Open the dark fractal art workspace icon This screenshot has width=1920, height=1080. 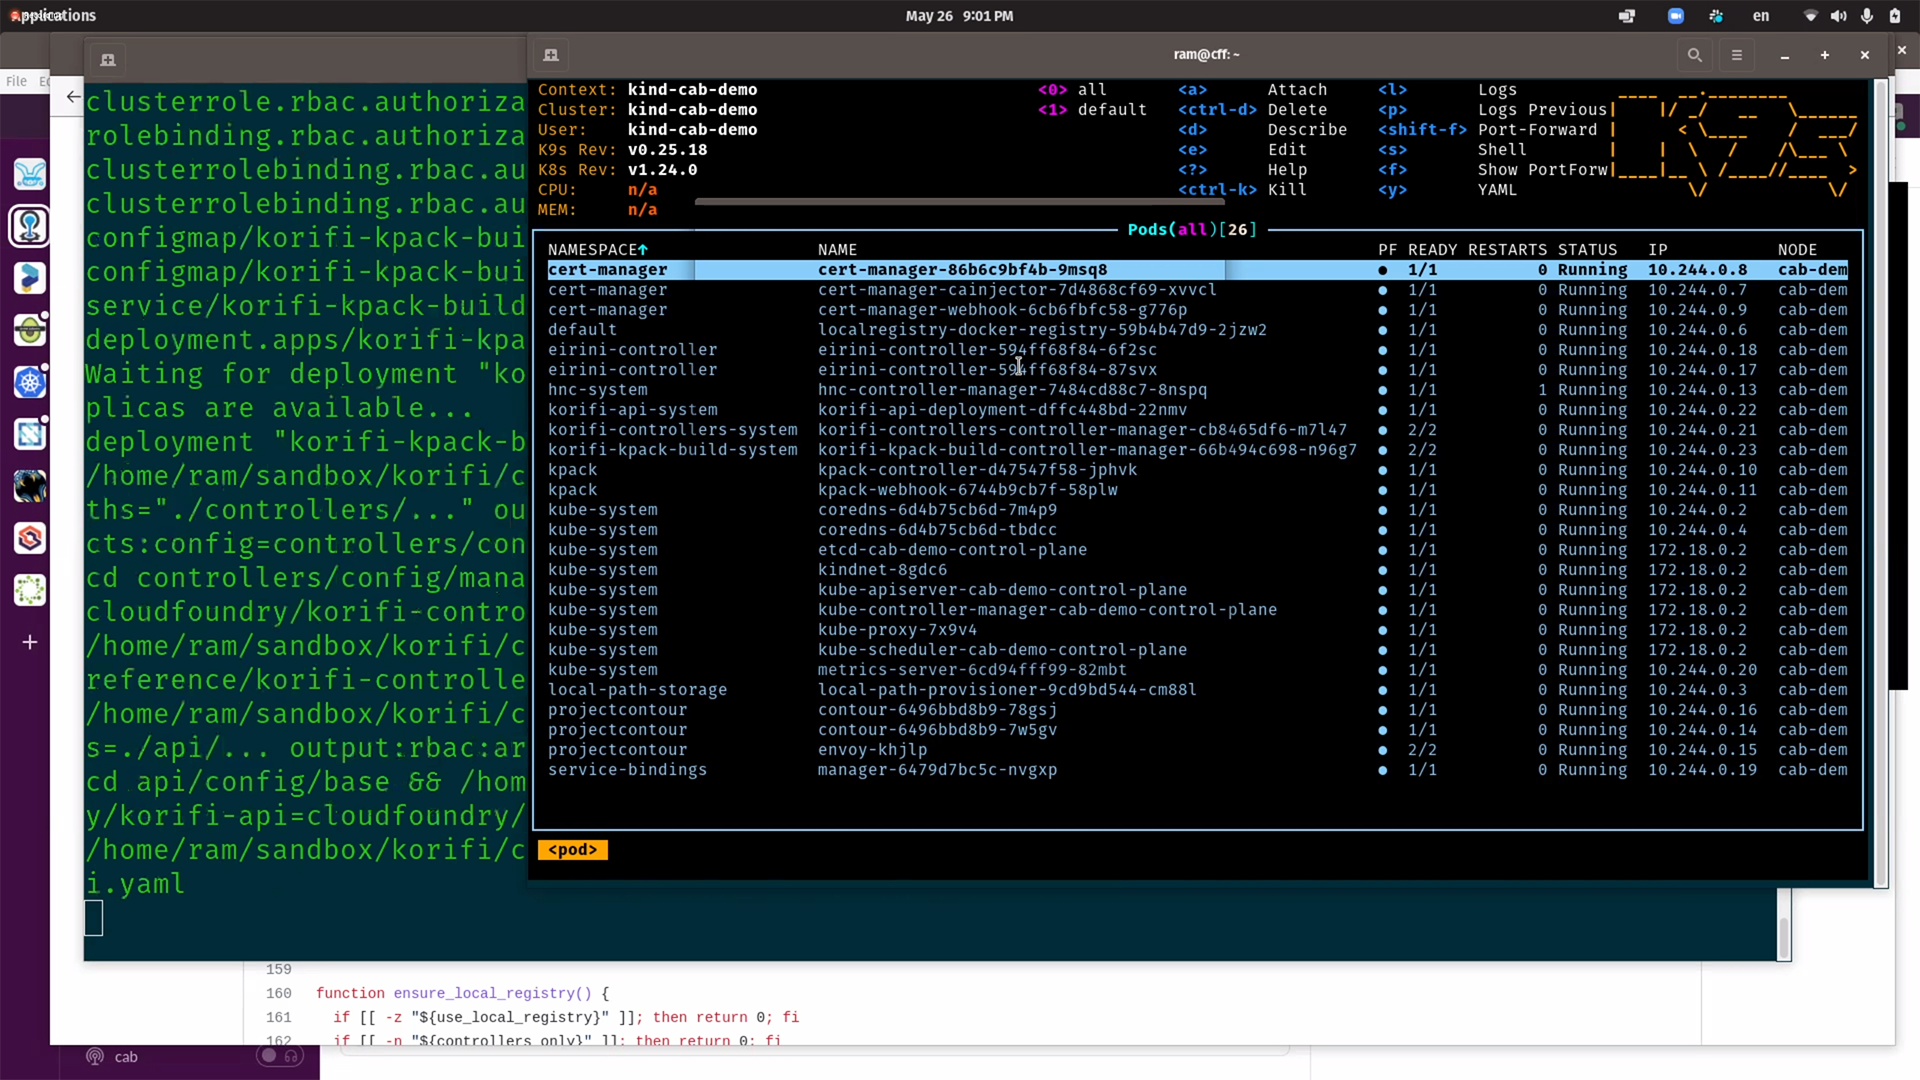tap(30, 486)
